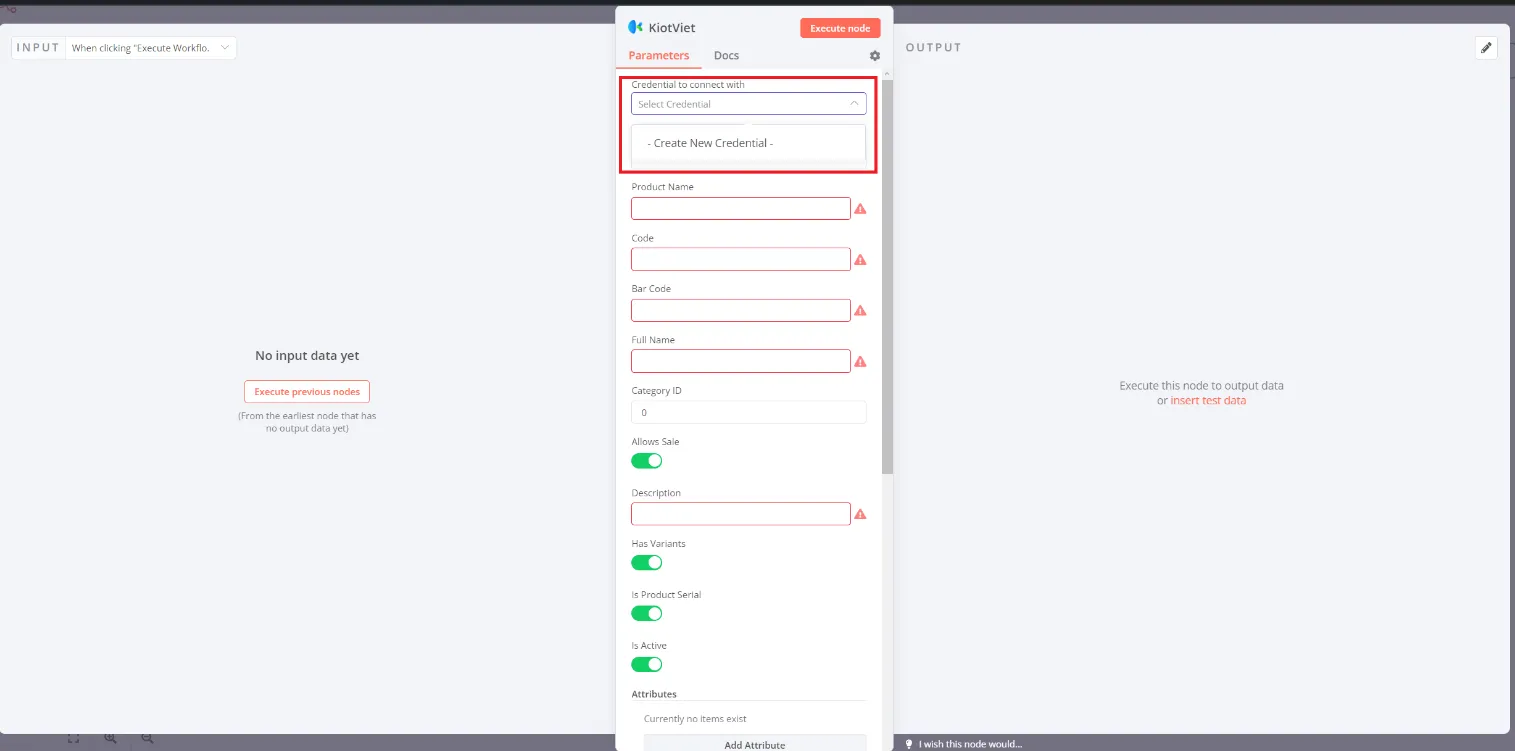1515x751 pixels.
Task: Click the zoom out magnifier icon
Action: click(x=147, y=738)
